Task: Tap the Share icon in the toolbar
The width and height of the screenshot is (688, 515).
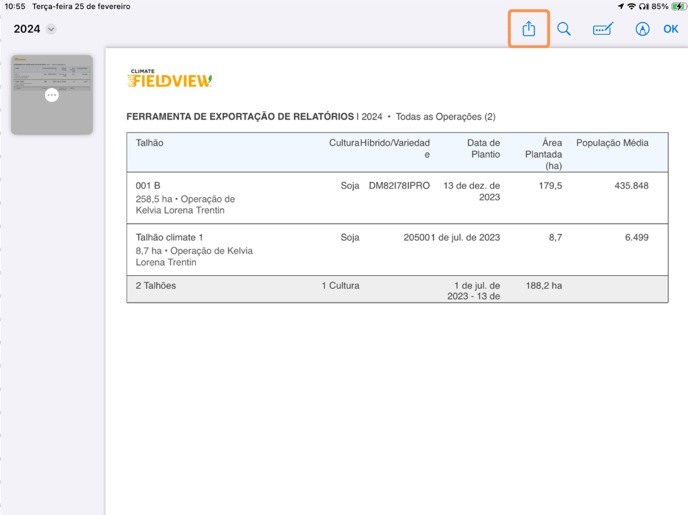Action: point(528,29)
